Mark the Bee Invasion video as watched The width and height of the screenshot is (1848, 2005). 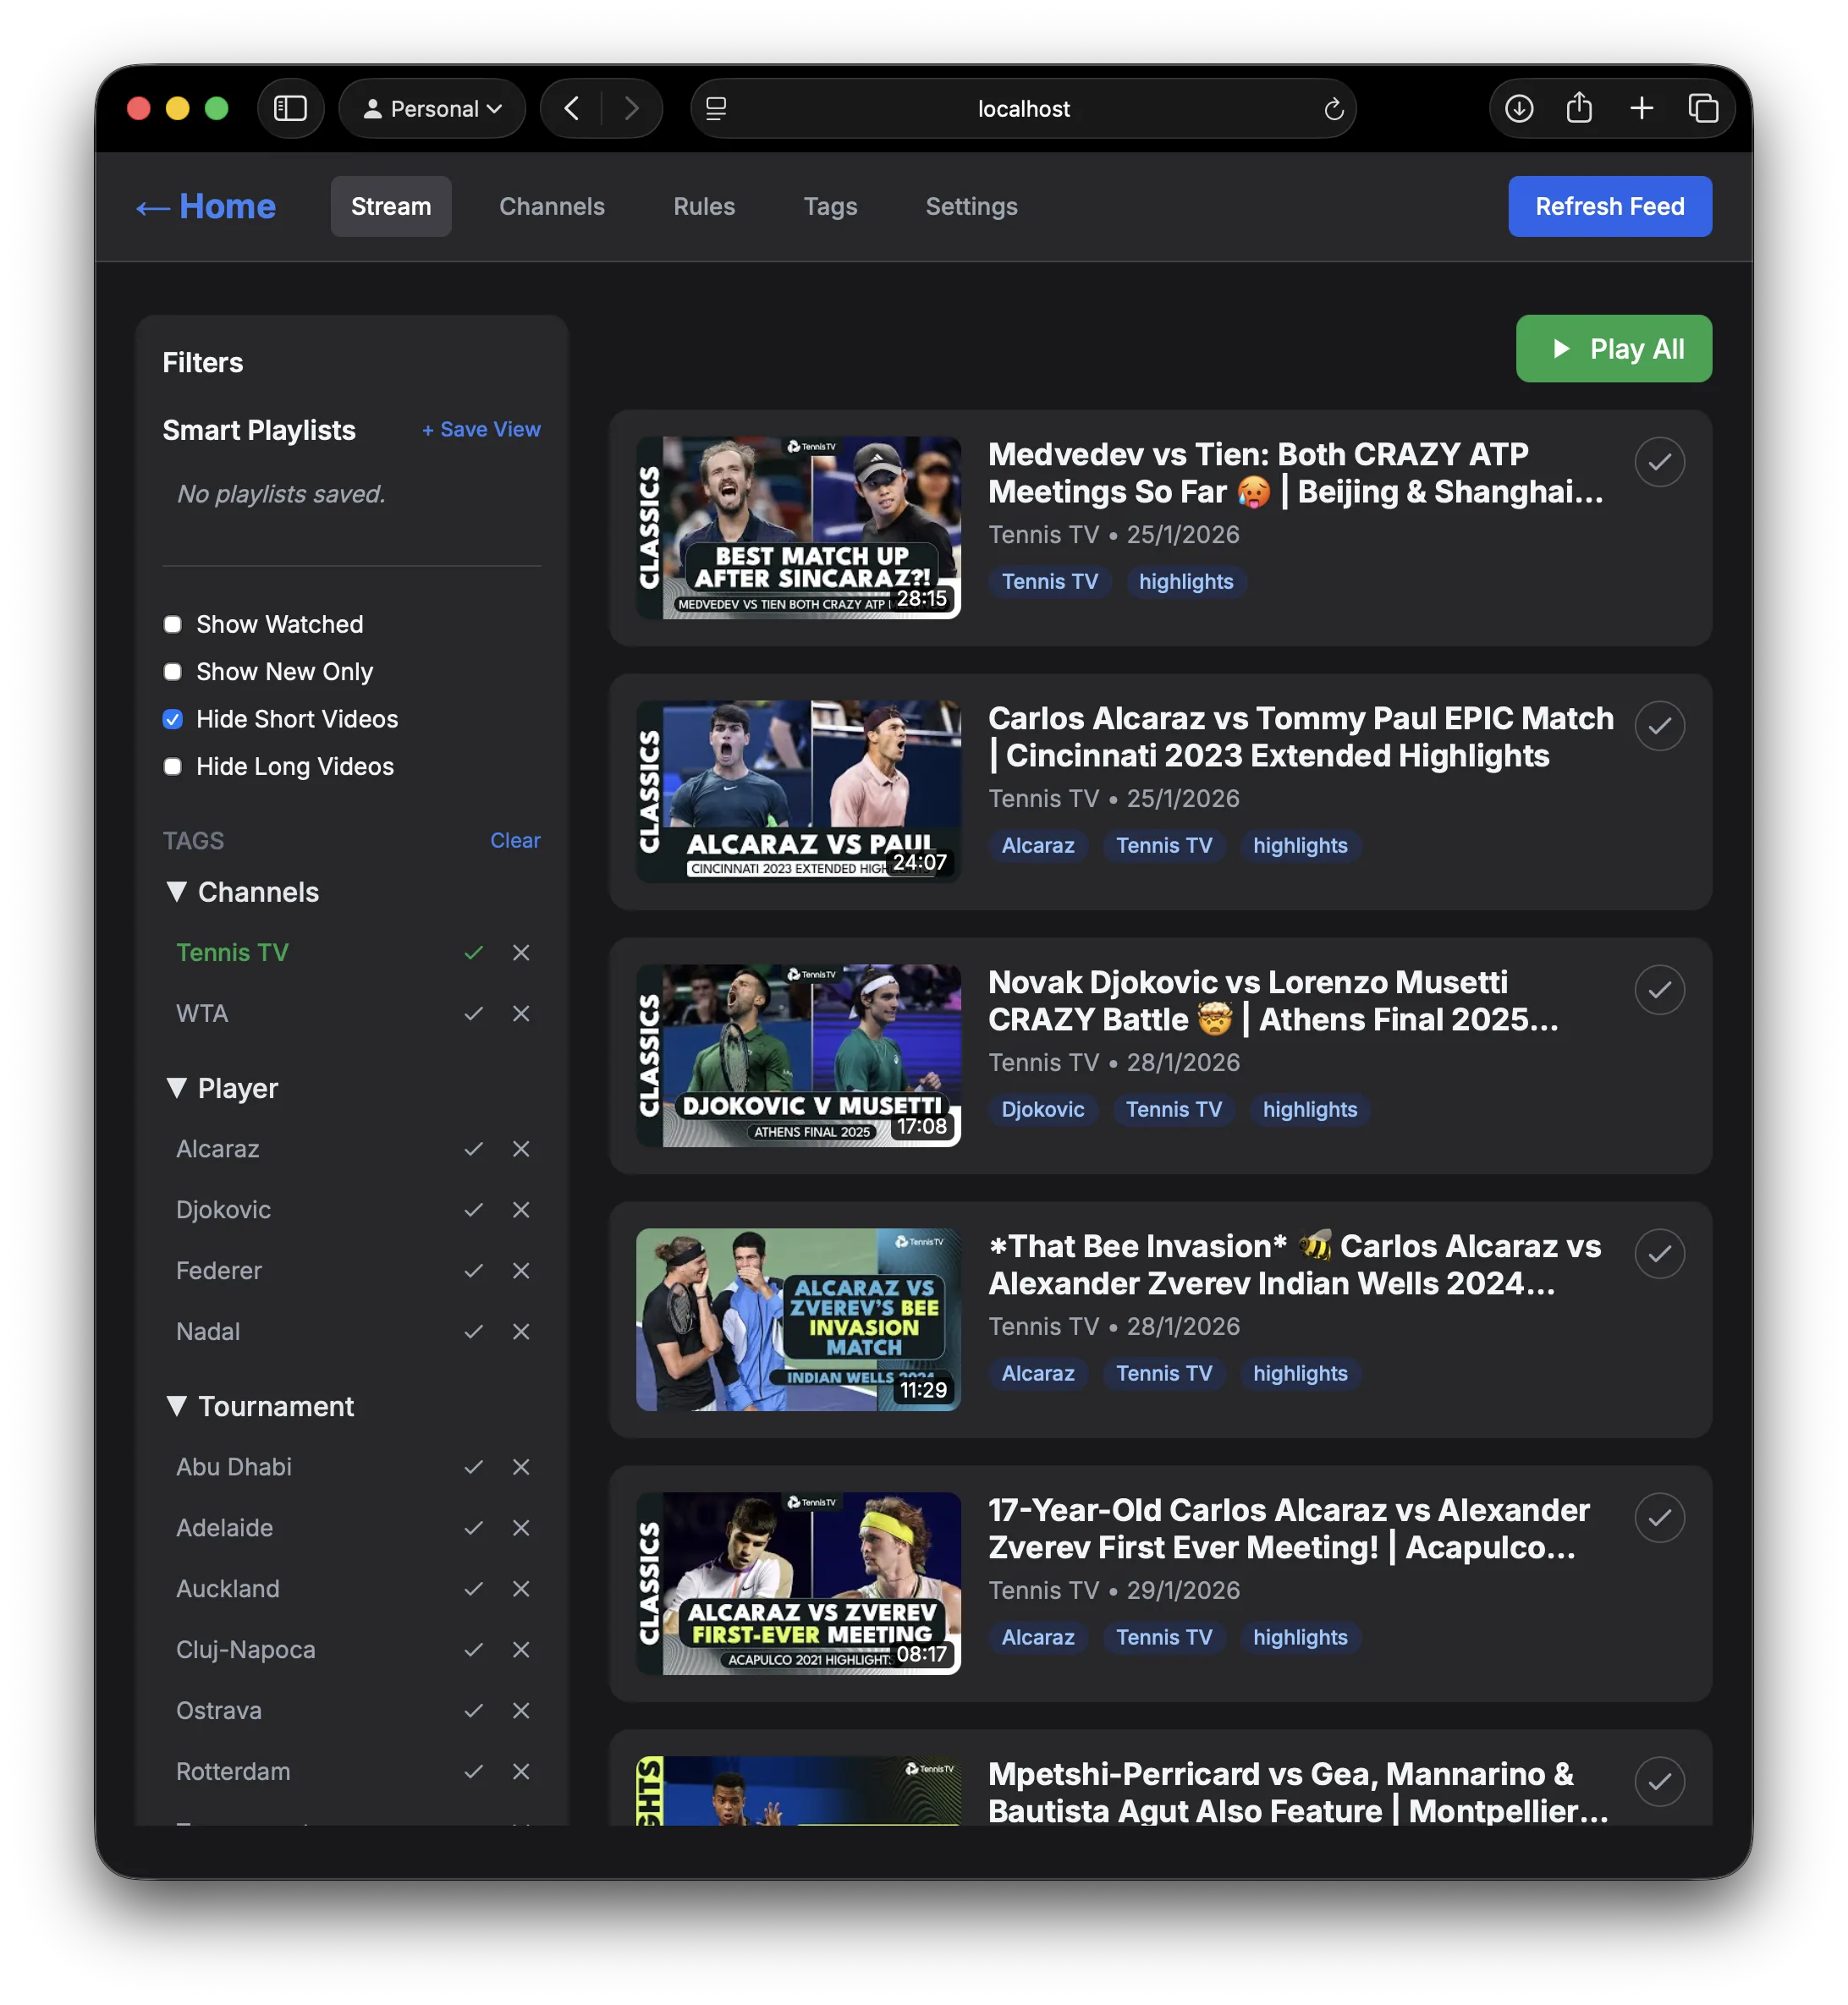coord(1659,1254)
